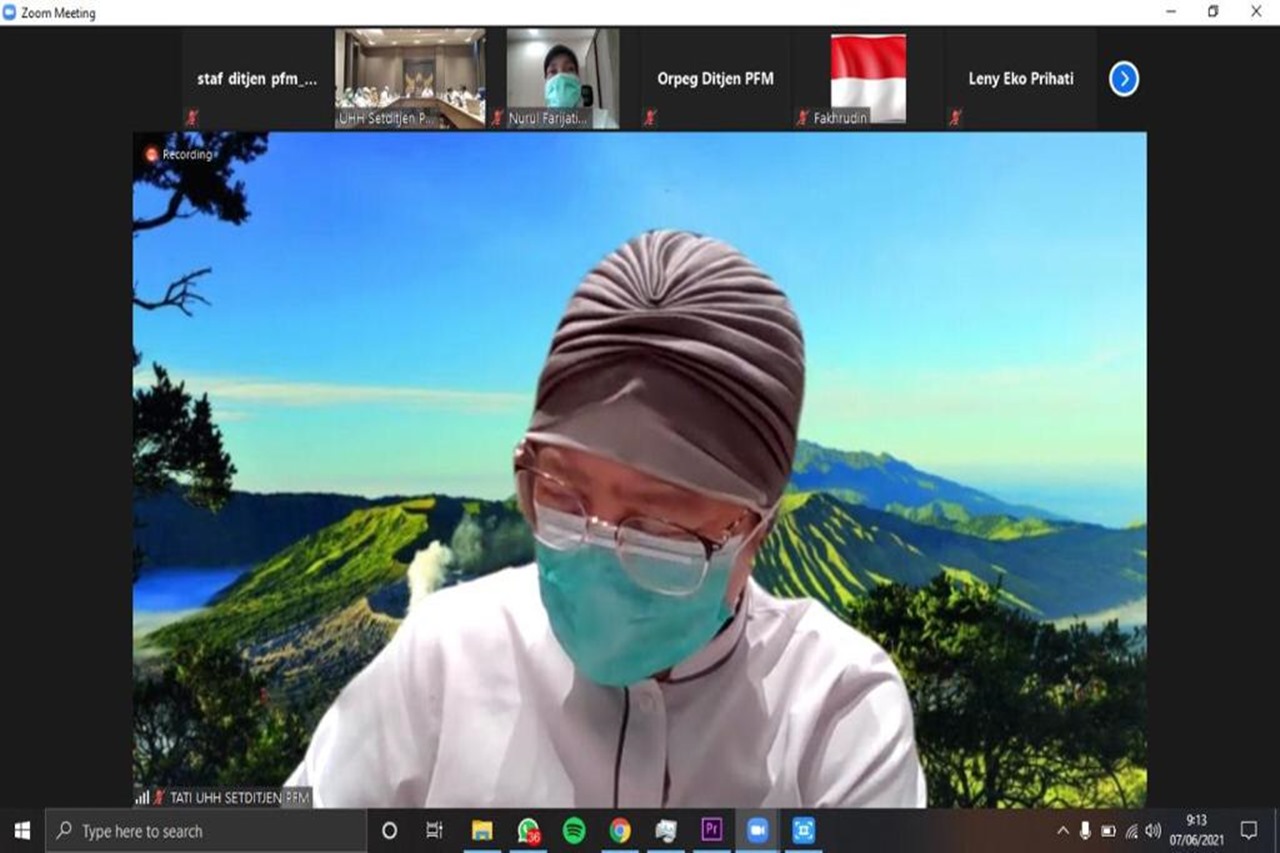Select UHH Setditjen participant video thumbnail
The height and width of the screenshot is (853, 1280).
410,78
